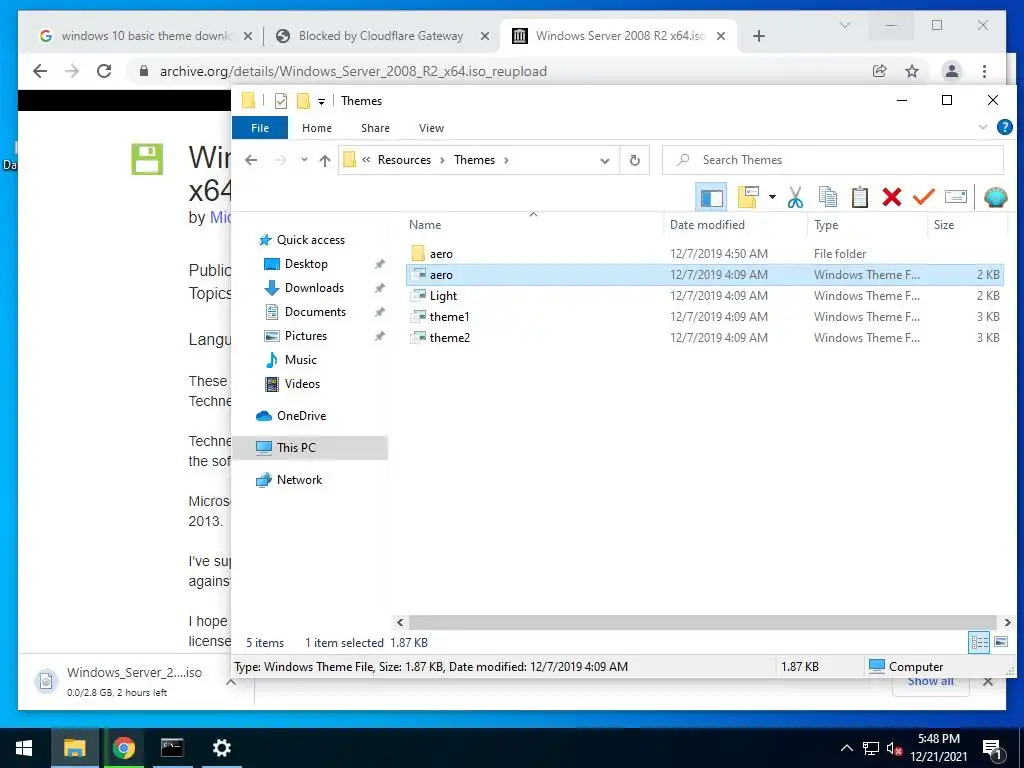
Task: Select This PC in navigation pane
Action: coord(310,448)
